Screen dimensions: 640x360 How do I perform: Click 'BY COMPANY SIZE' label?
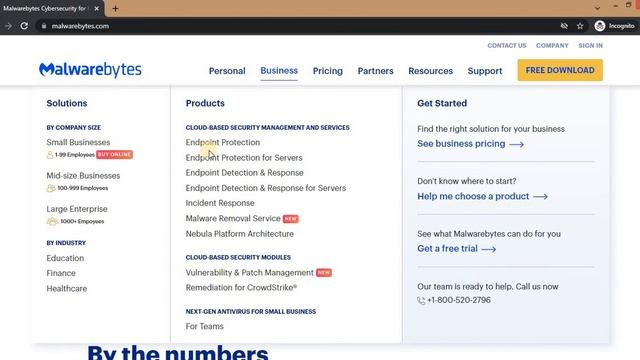coord(73,127)
